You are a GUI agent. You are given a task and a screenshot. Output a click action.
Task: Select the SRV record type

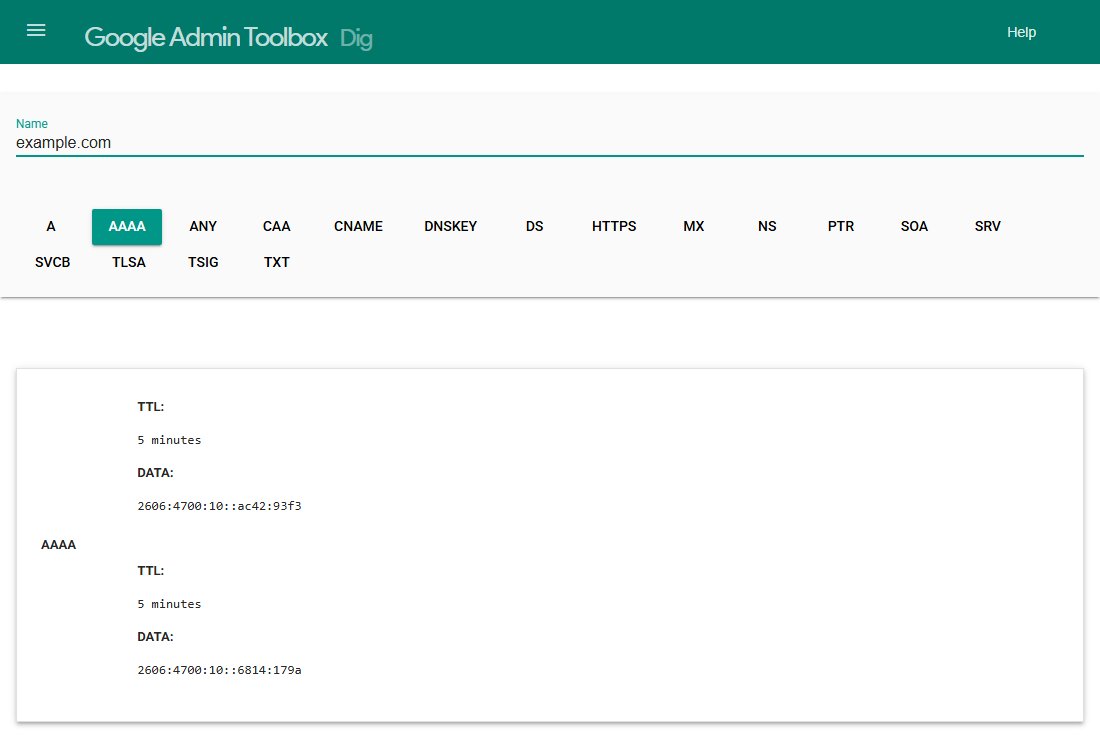(988, 227)
